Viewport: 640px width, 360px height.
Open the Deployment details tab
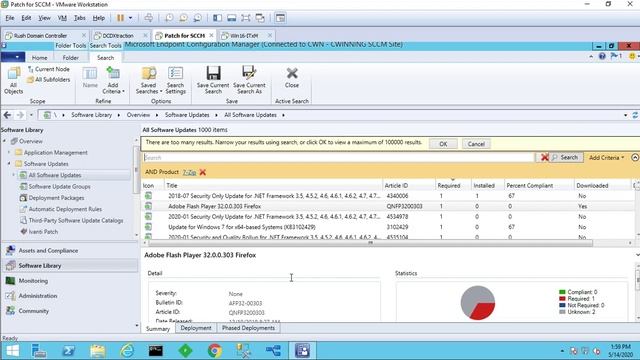196,328
